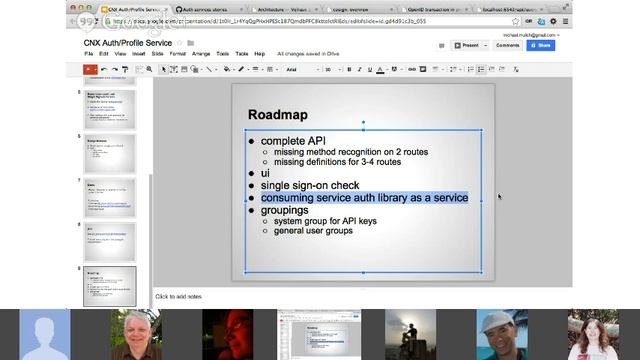This screenshot has width=640, height=360.
Task: Open the Tools menu
Action: [222, 54]
